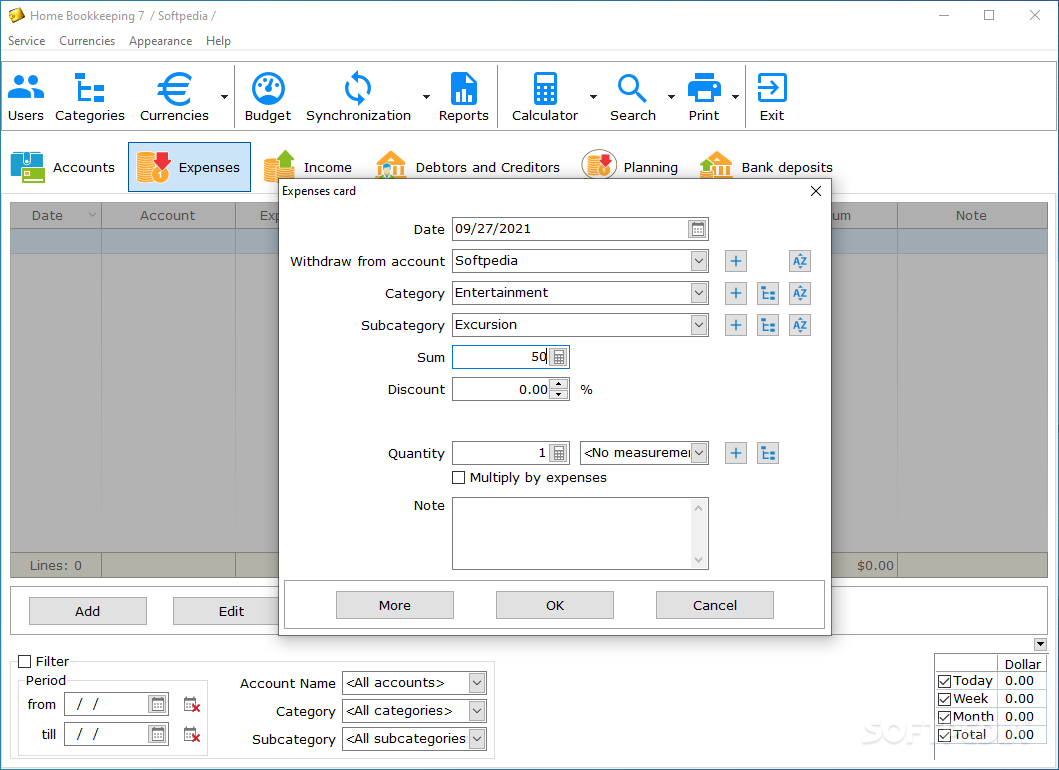This screenshot has height=770, width=1059.
Task: Open category tree next to Category
Action: [768, 293]
